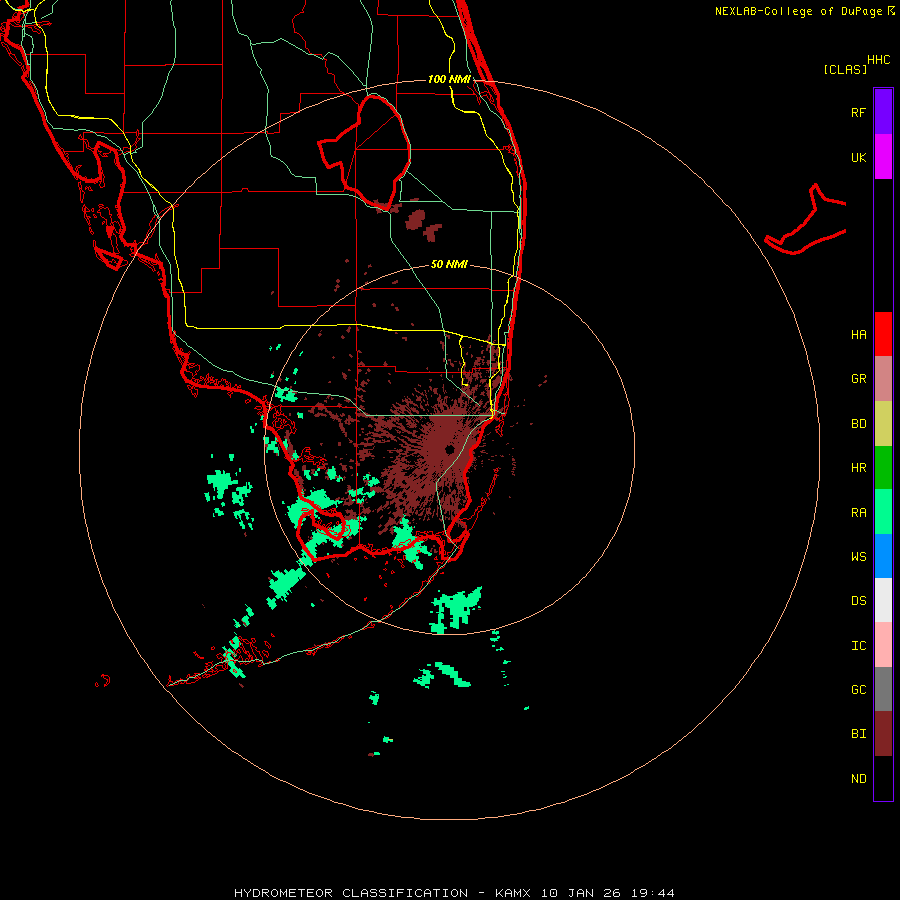Screen dimensions: 900x900
Task: Click the HR legend label
Action: coord(858,468)
